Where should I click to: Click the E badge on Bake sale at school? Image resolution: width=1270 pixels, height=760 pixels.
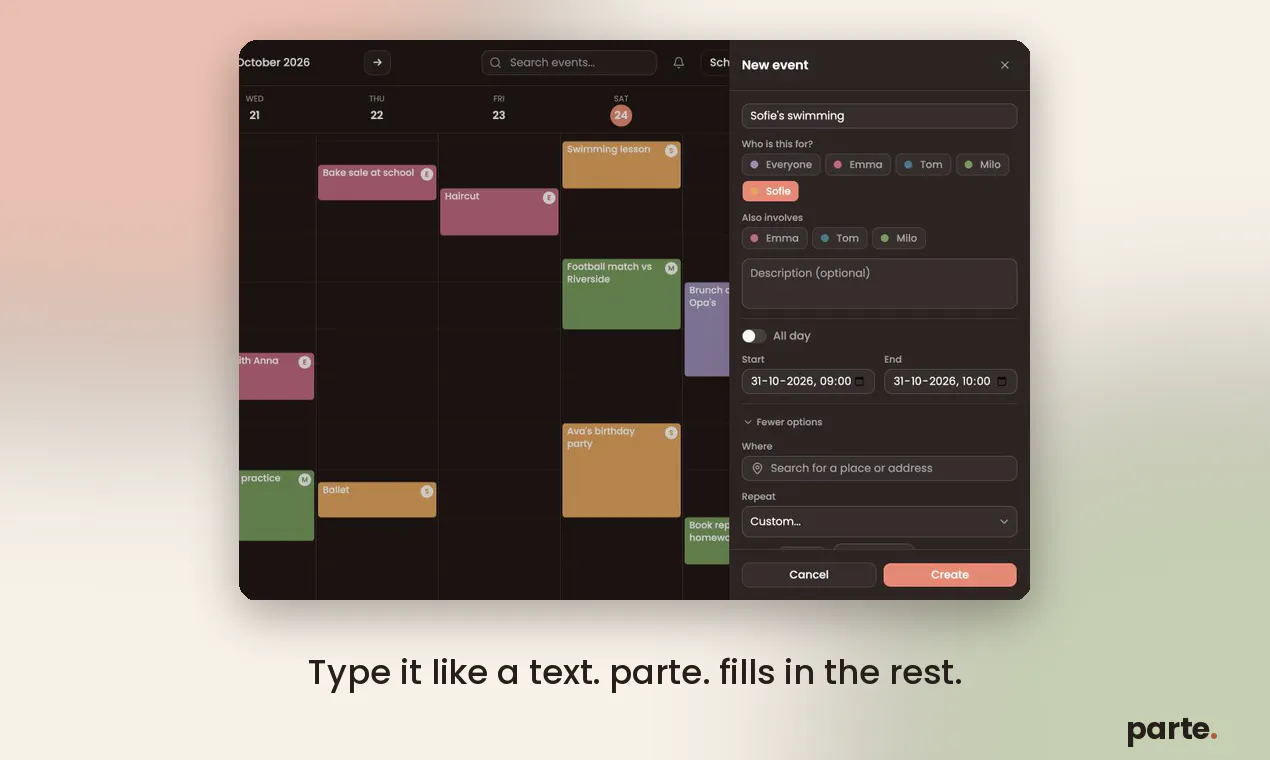(x=427, y=174)
